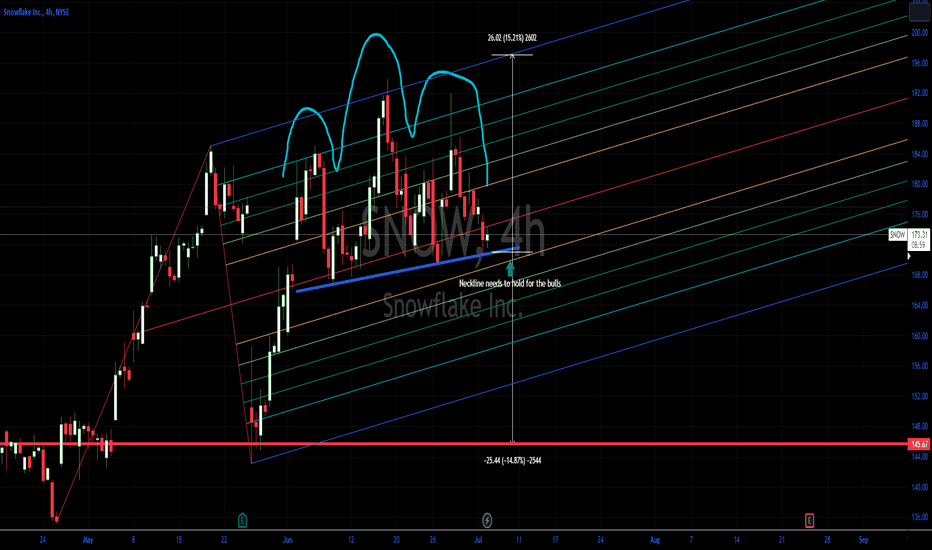This screenshot has height=550, width=932.
Task: Click the 24 date label before May
Action: tap(43, 540)
